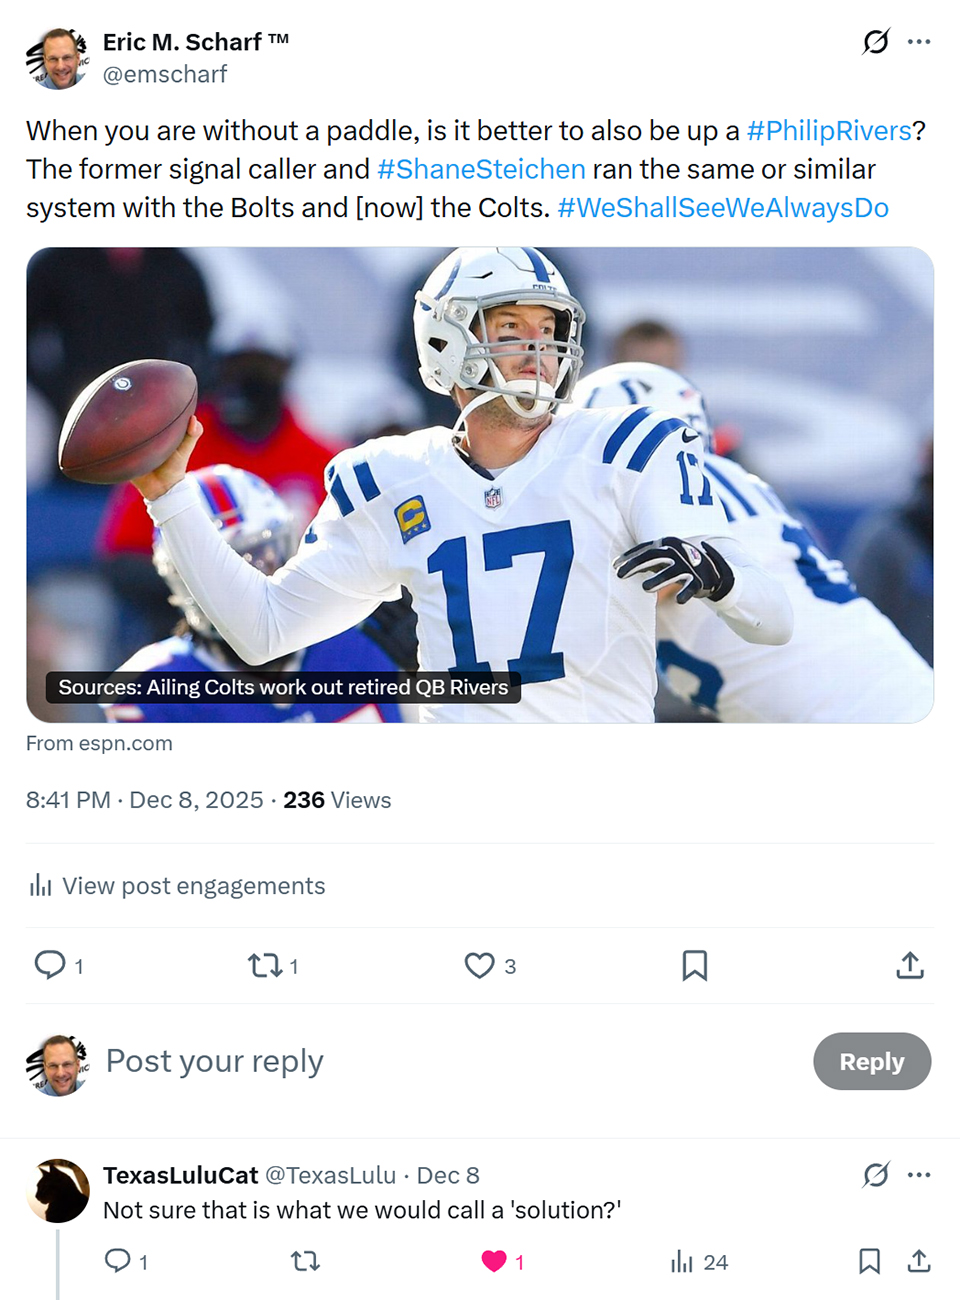Like the main post with heart icon

click(x=480, y=965)
